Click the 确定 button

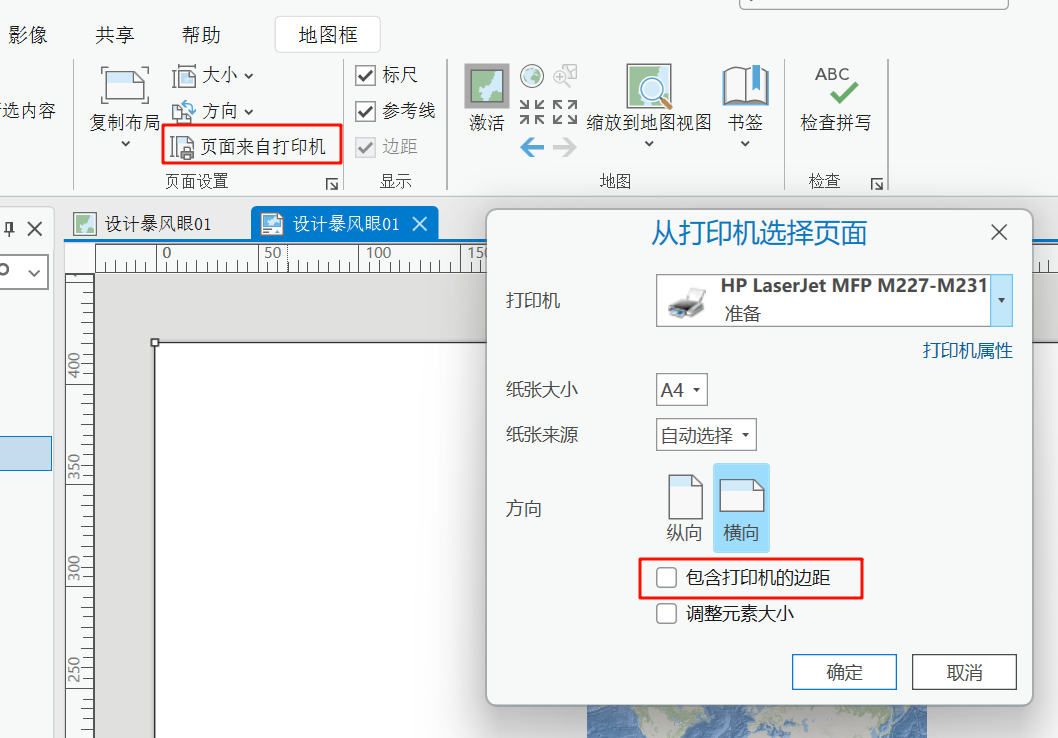coord(844,672)
